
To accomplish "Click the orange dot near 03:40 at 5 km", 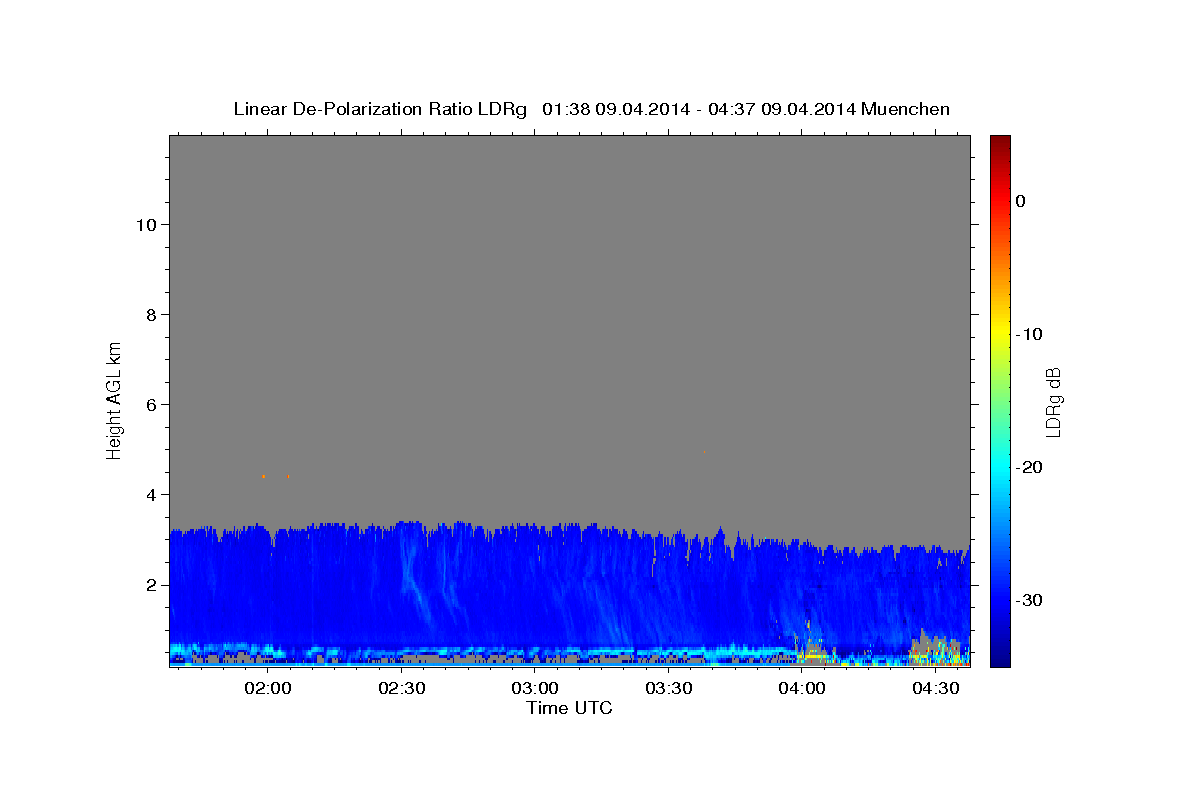I will pyautogui.click(x=705, y=452).
